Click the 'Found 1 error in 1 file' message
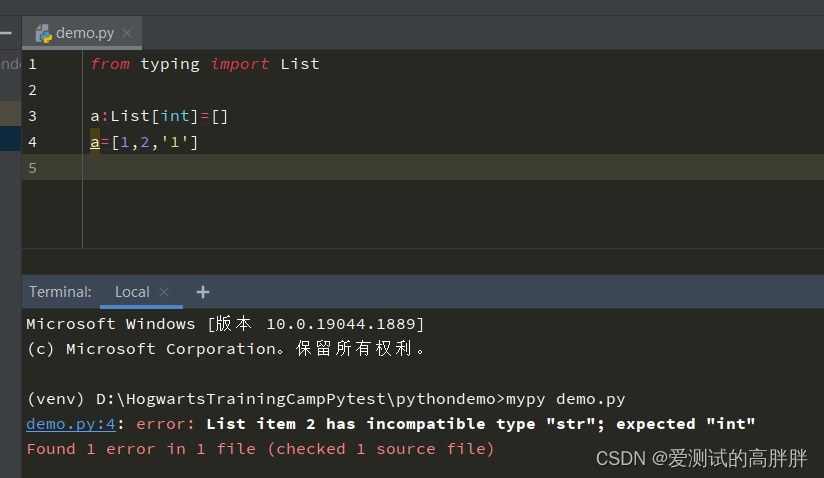The height and width of the screenshot is (478, 824). pyautogui.click(x=260, y=449)
